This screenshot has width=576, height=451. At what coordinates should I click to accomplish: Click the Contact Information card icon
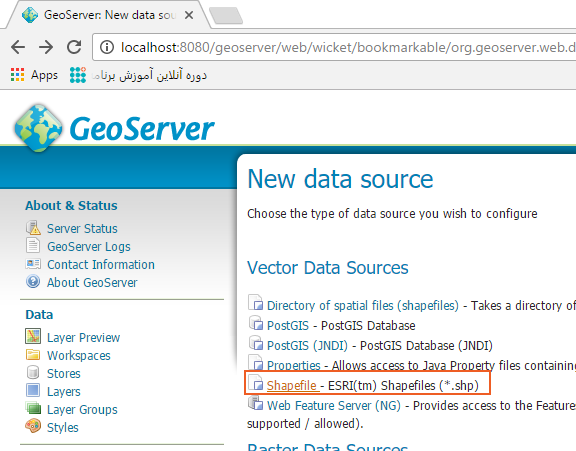pyautogui.click(x=33, y=264)
